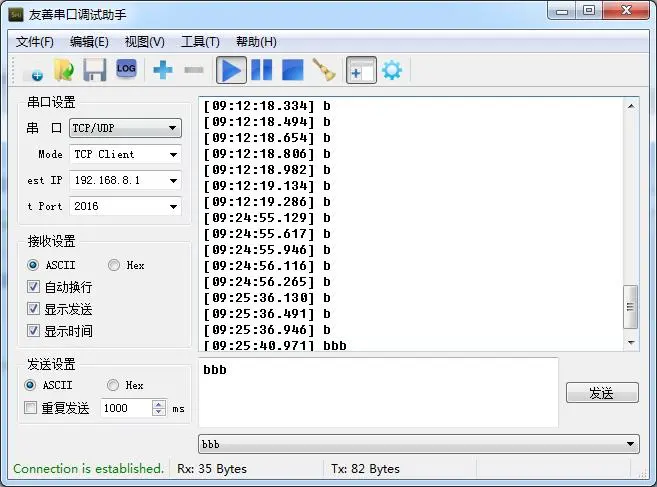Enable the 重复发送 checkbox
657x487 pixels.
pyautogui.click(x=31, y=408)
